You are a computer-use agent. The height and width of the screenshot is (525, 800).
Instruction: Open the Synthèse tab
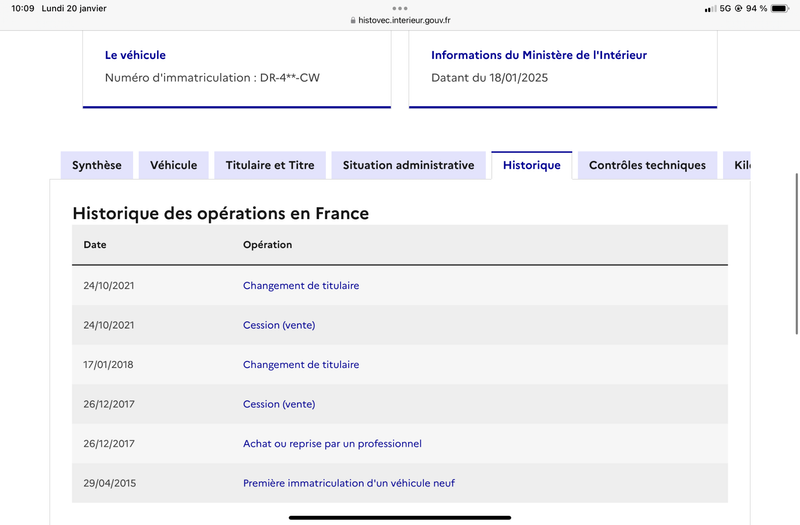[x=97, y=165]
